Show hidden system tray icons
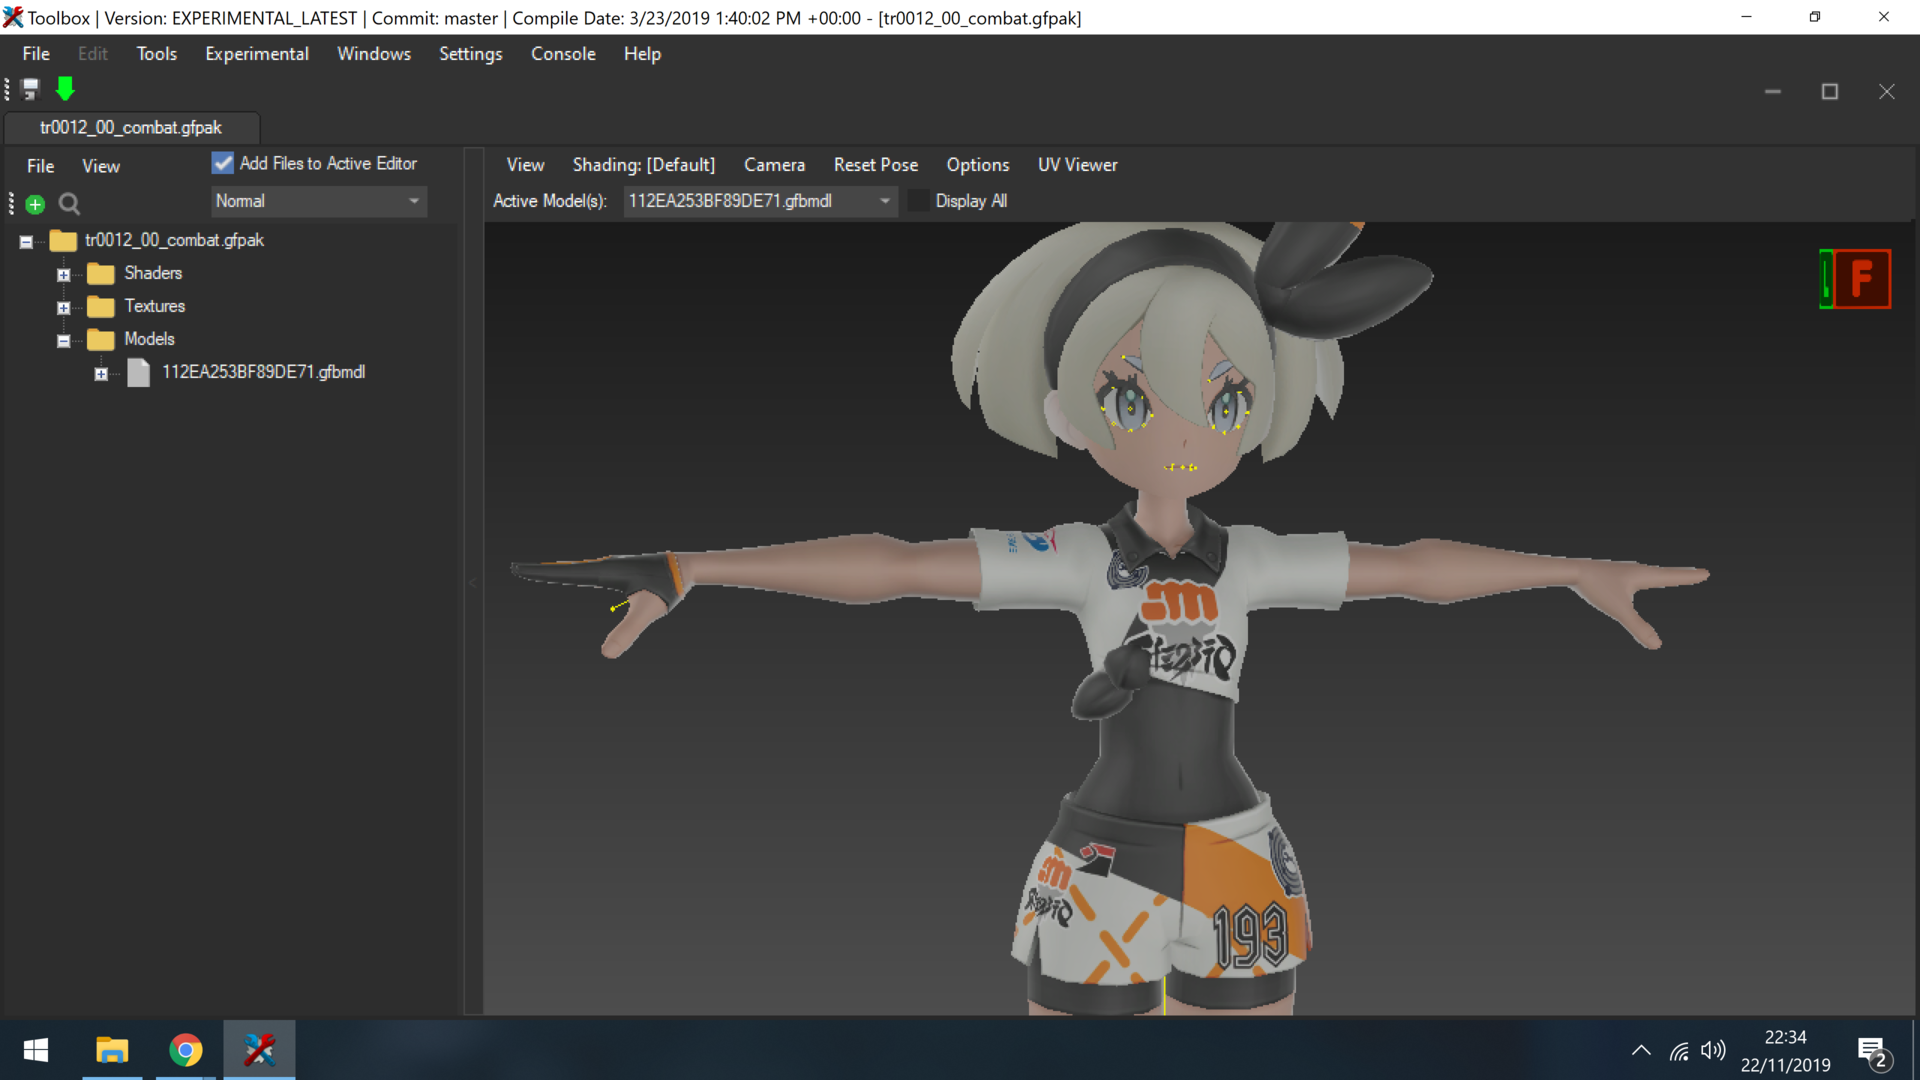Screen dimensions: 1920x1080 (1641, 1050)
